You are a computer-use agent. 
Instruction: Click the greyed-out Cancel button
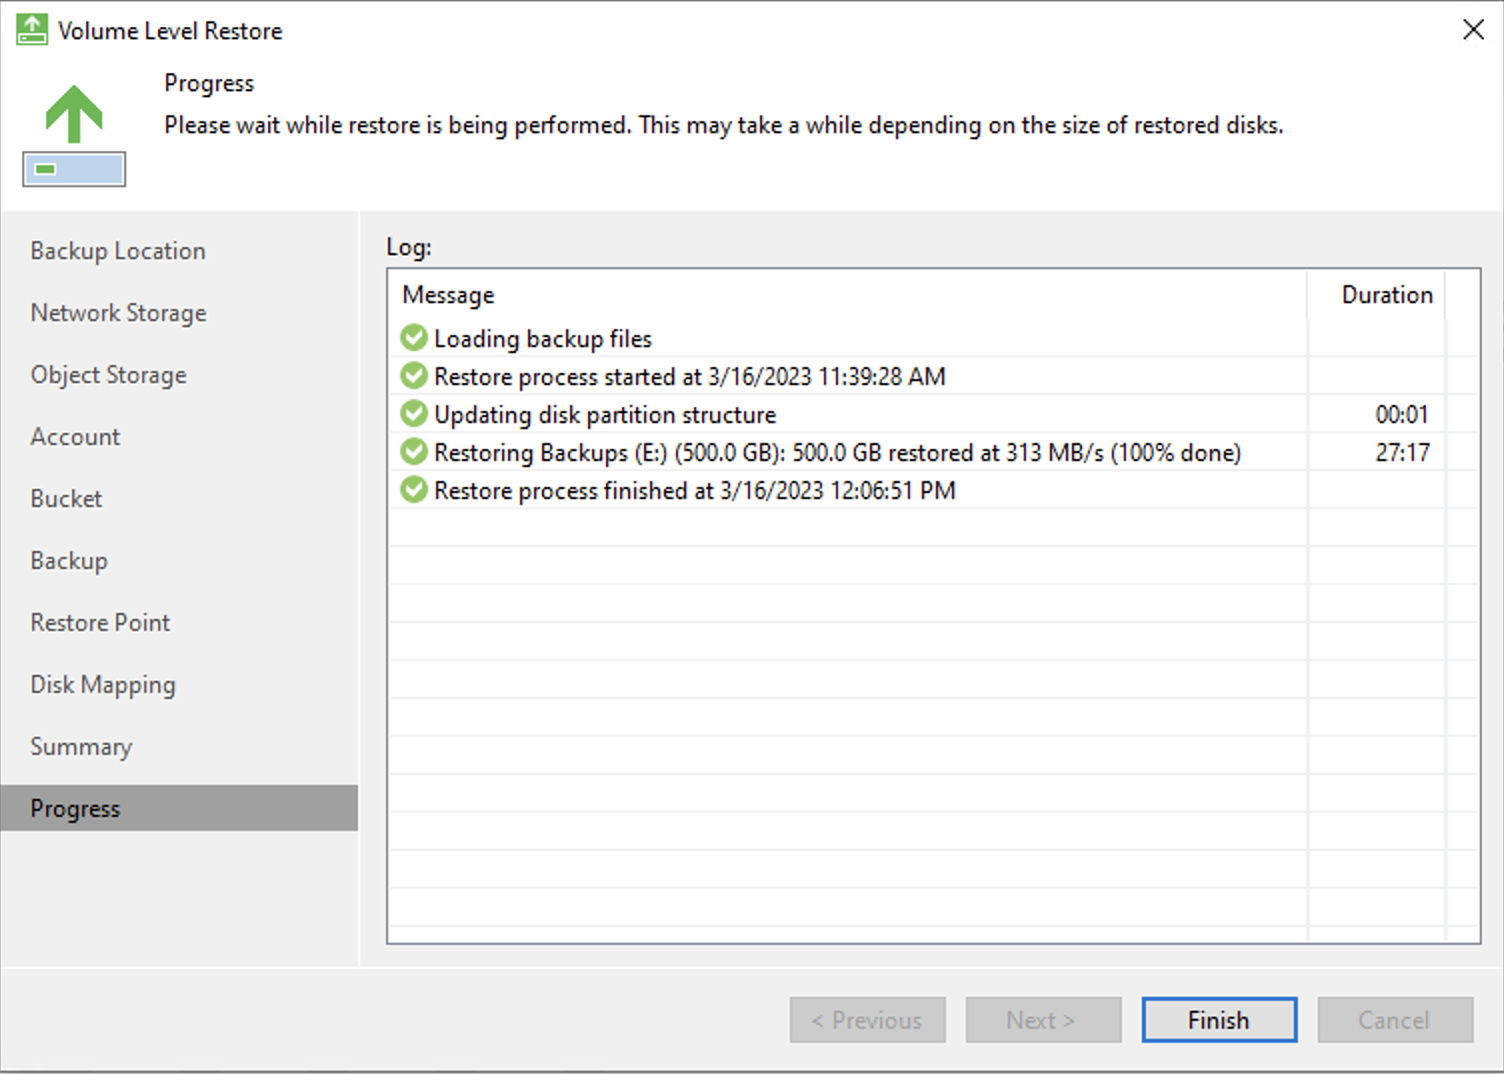pyautogui.click(x=1395, y=1020)
